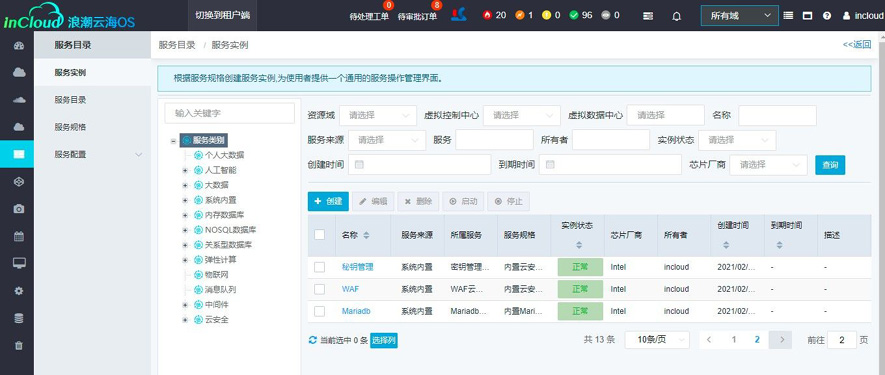Open the 10条/页 page size dropdown
Image resolution: width=885 pixels, height=375 pixels.
pyautogui.click(x=657, y=339)
